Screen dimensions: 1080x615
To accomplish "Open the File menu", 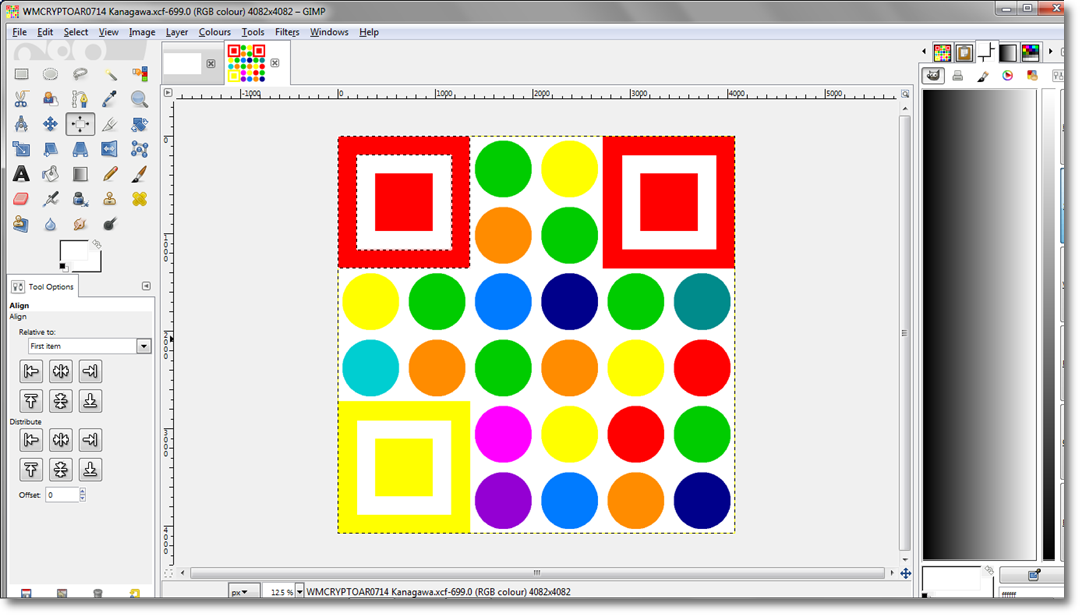I will [19, 32].
